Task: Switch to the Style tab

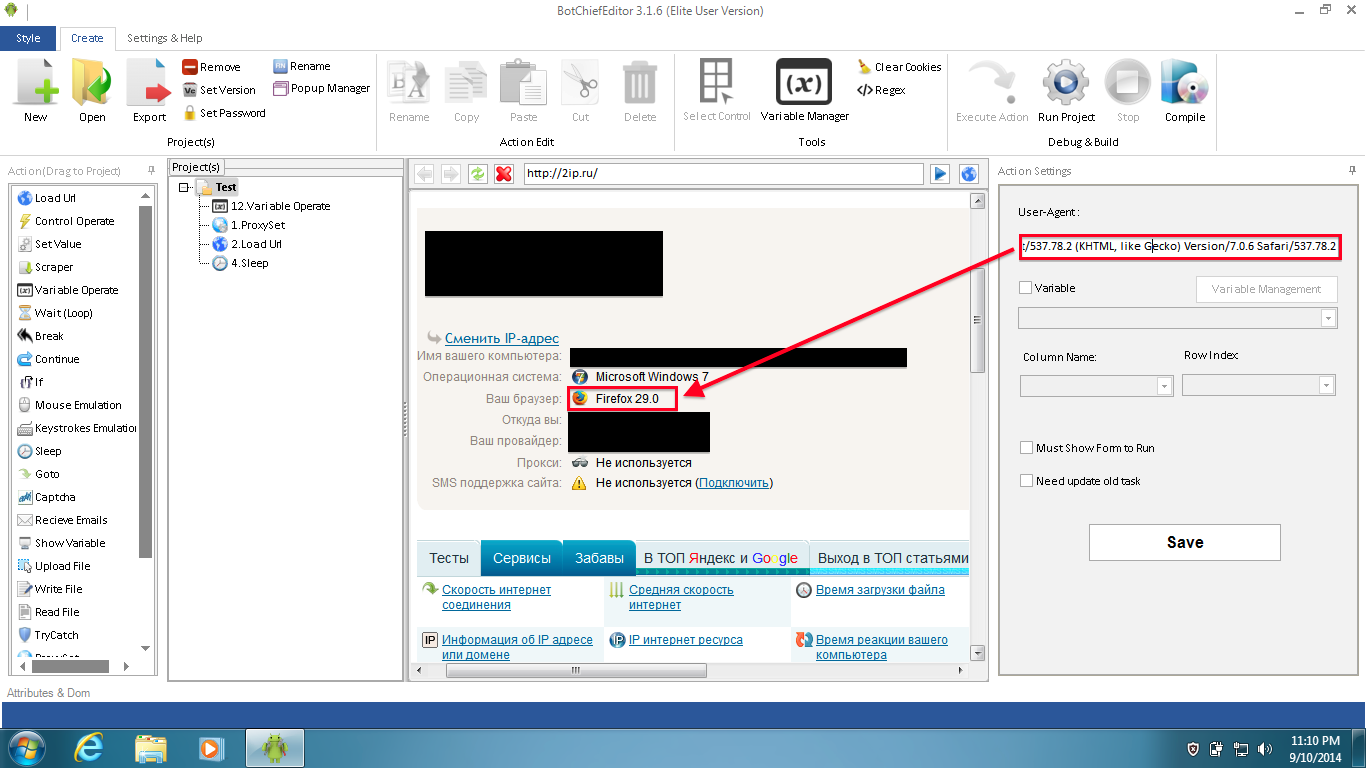Action: point(28,38)
